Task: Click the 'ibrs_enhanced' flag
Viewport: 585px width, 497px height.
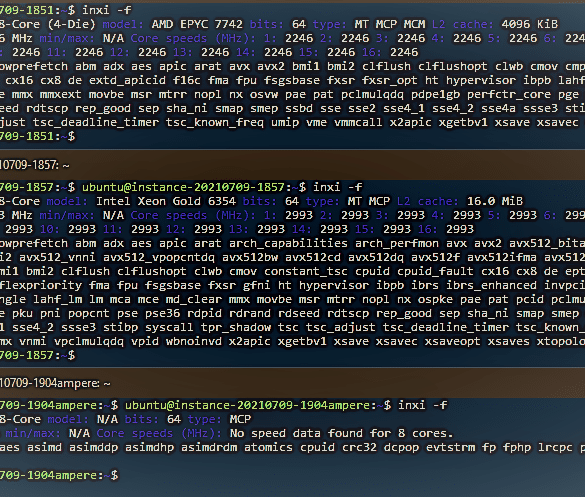Action: coord(491,285)
